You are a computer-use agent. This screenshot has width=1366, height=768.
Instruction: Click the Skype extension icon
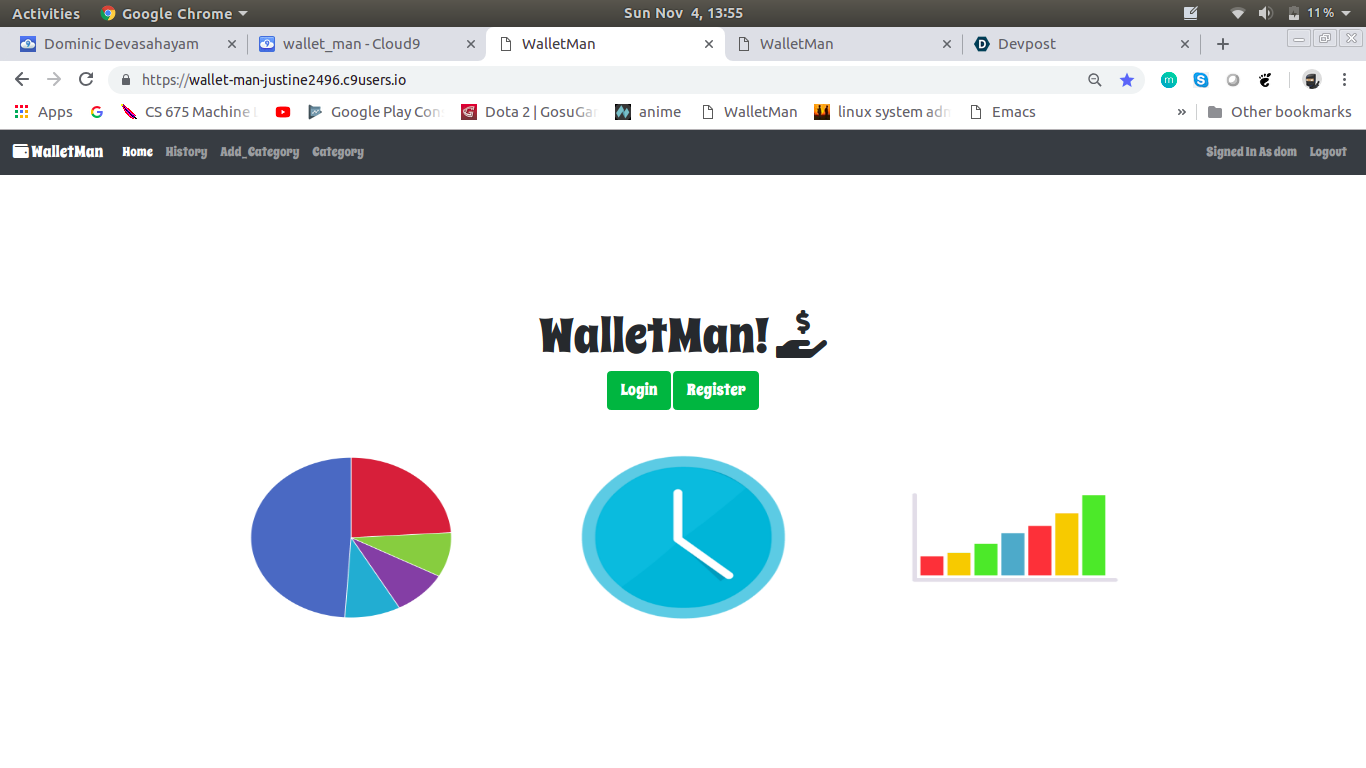pos(1201,80)
